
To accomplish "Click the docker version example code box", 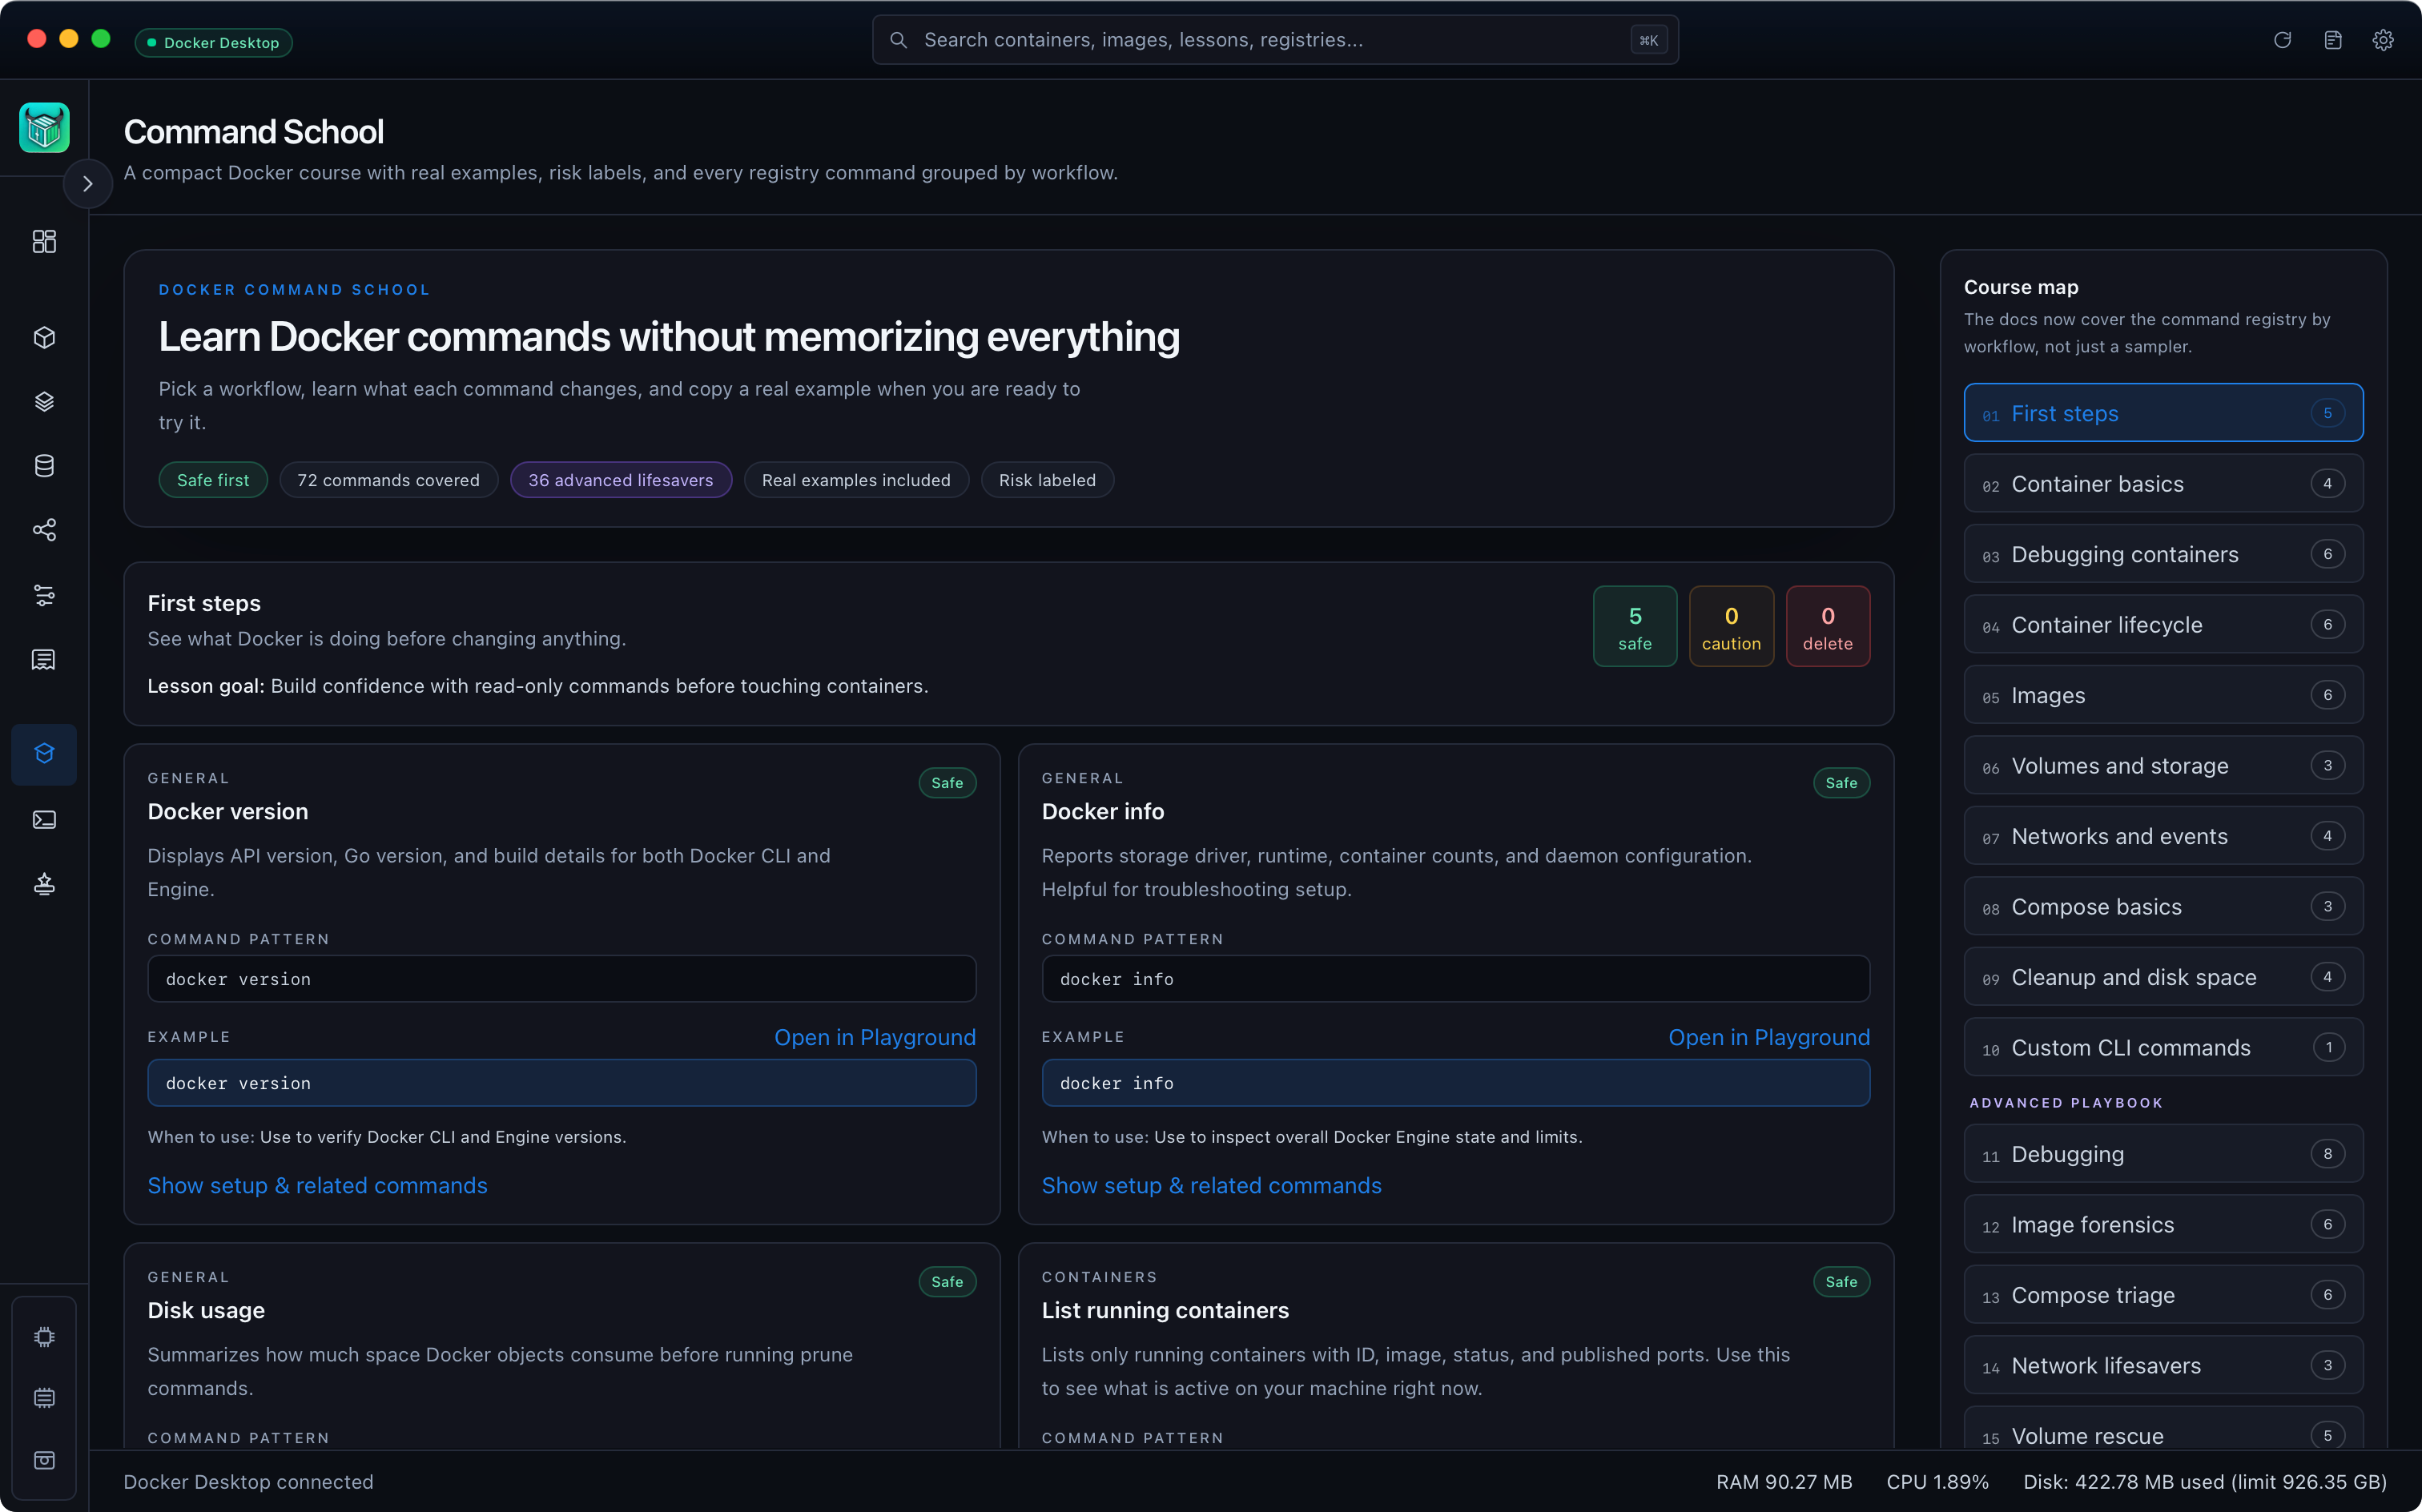I will pyautogui.click(x=562, y=1083).
